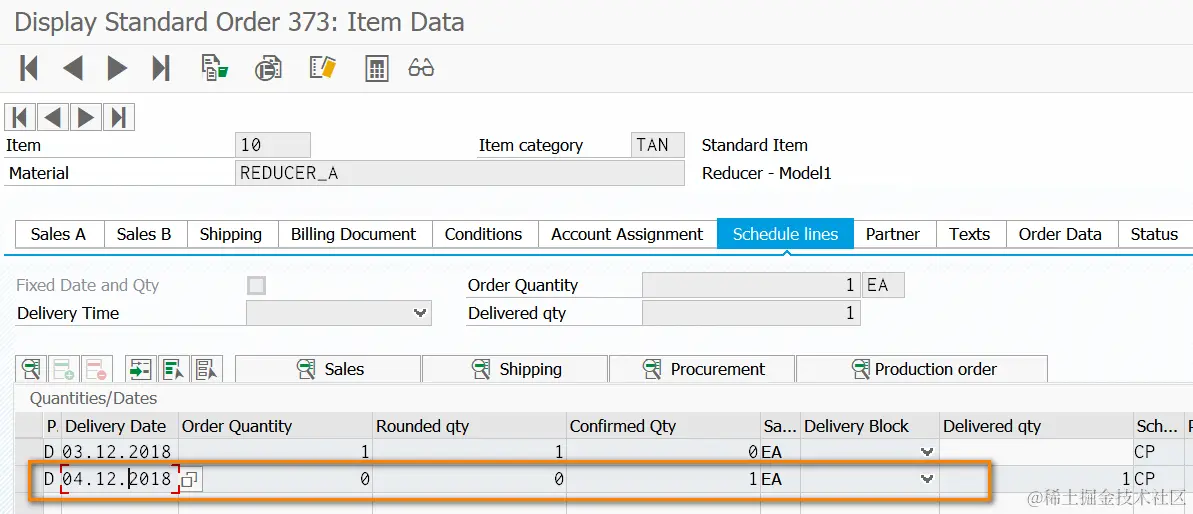This screenshot has height=514, width=1193.
Task: Jump to last item in item navigation
Action: click(x=119, y=117)
